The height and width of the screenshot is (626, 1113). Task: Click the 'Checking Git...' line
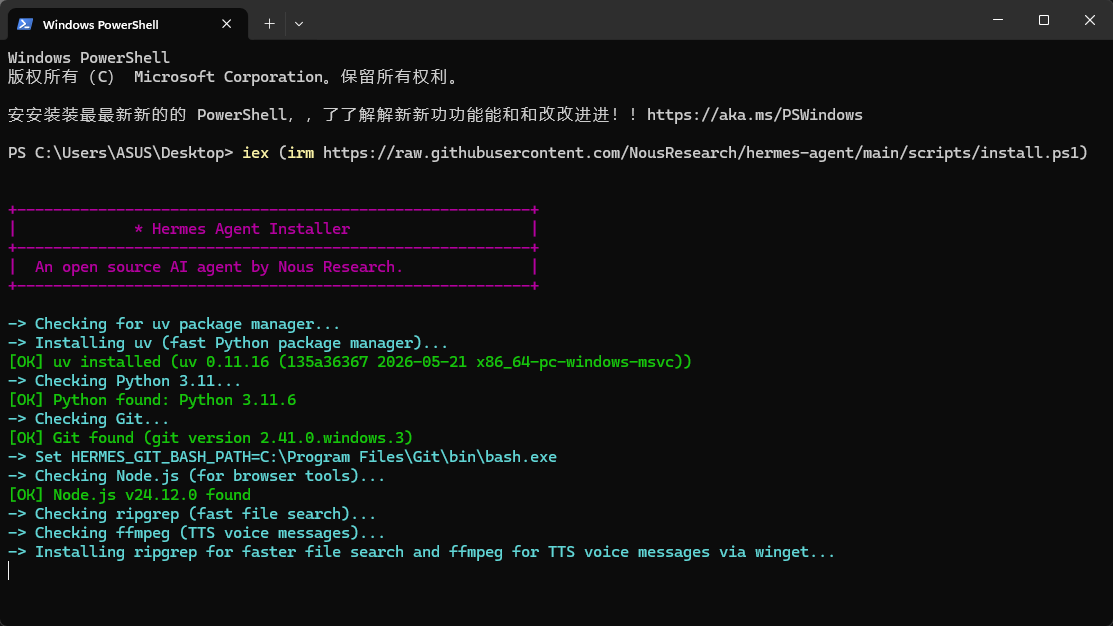pyautogui.click(x=89, y=419)
